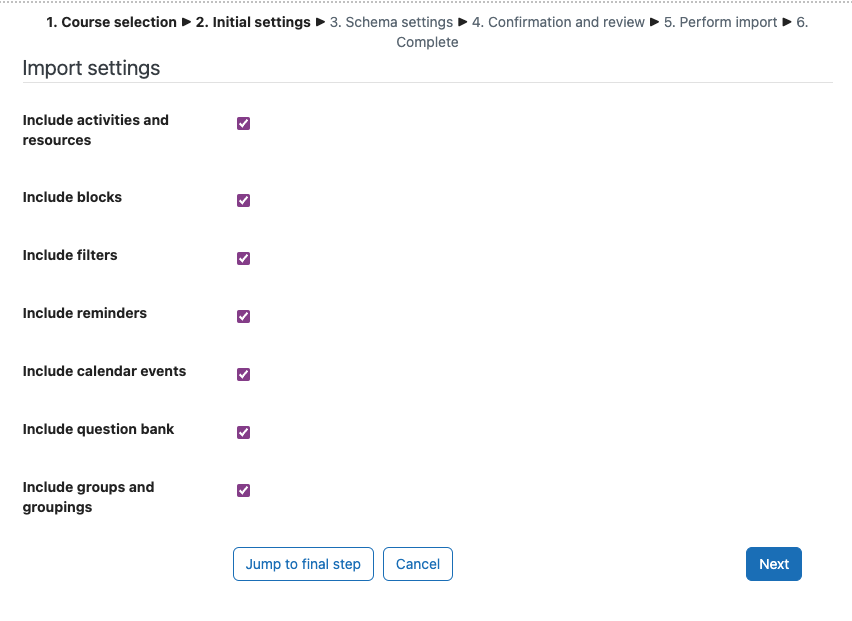Uncheck the Include calendar events checkbox

[243, 375]
